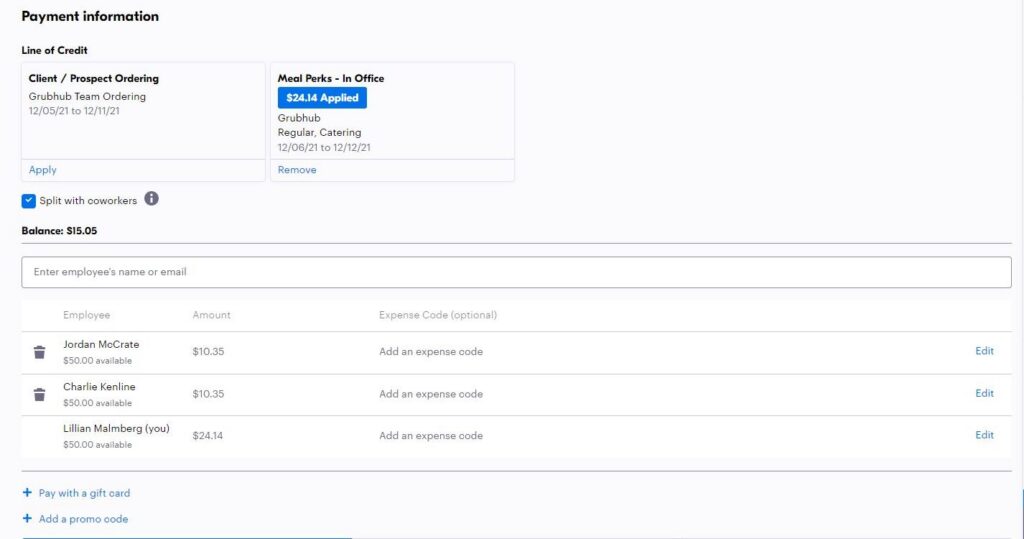Select the Client / Prospect Ordering card title
The height and width of the screenshot is (539, 1024).
point(94,78)
